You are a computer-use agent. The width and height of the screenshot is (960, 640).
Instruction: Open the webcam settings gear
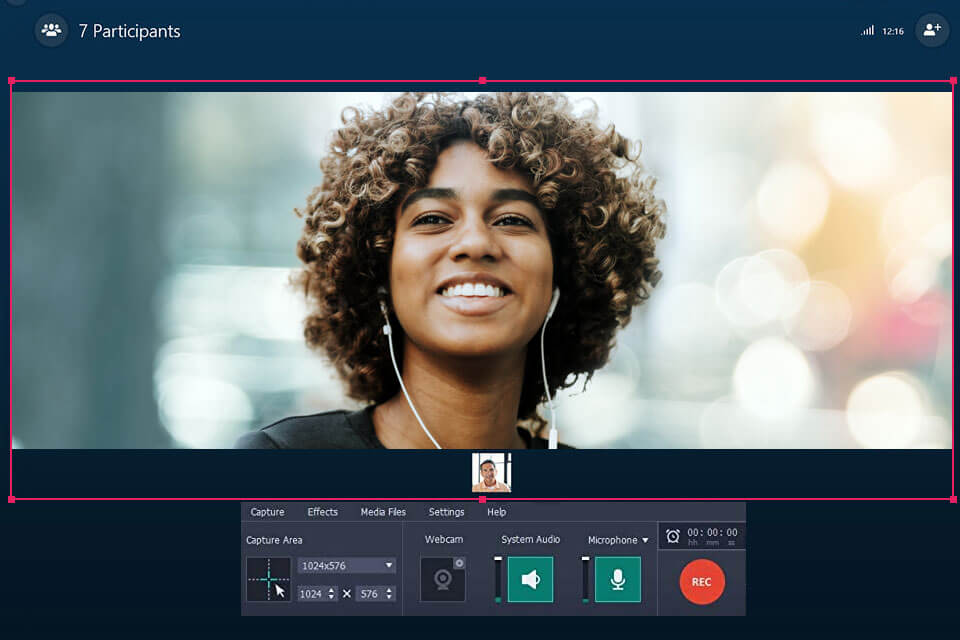[459, 563]
